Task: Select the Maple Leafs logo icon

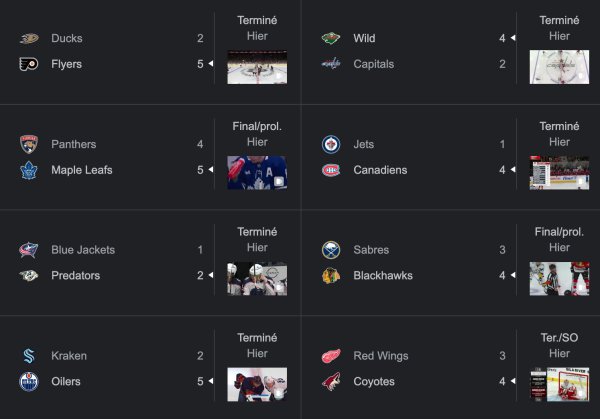Action: (x=28, y=170)
